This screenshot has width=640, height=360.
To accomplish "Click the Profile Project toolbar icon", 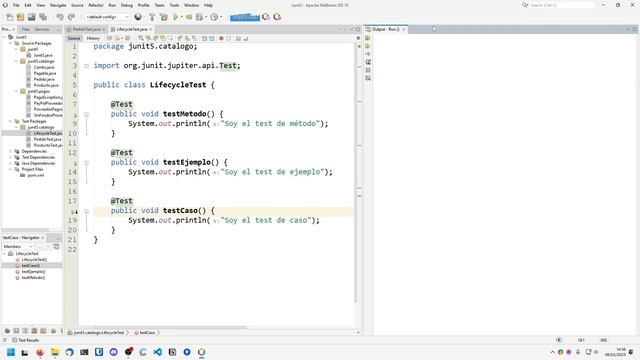I will point(214,17).
